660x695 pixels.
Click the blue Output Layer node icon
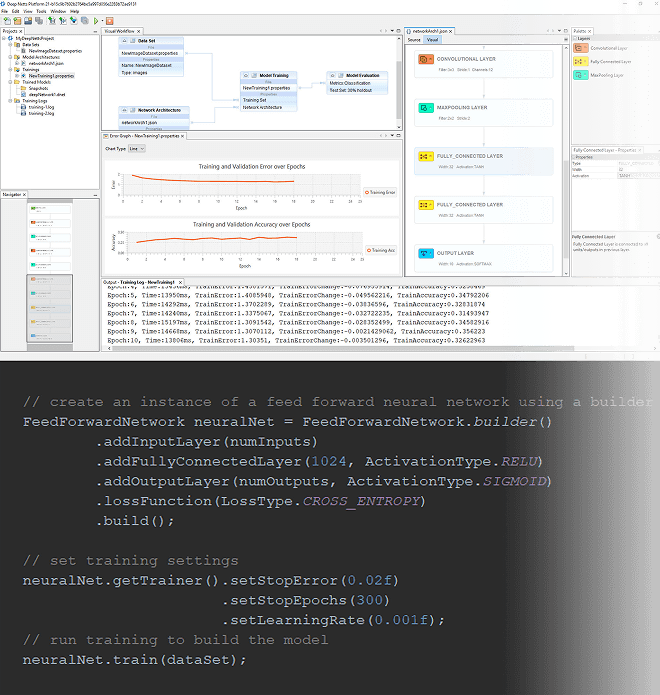(x=424, y=254)
